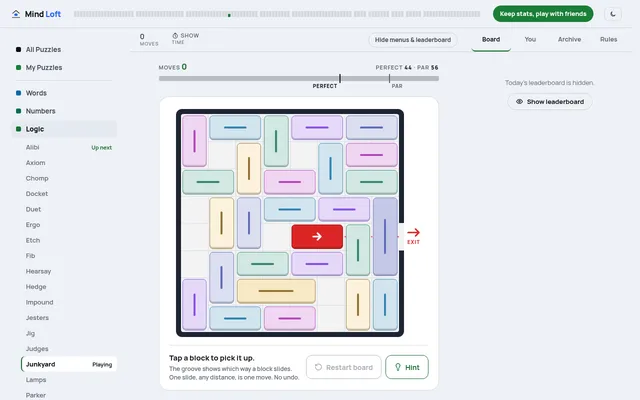Image resolution: width=640 pixels, height=400 pixels.
Task: Pick up green vertical block right of red block
Action: (x=358, y=250)
